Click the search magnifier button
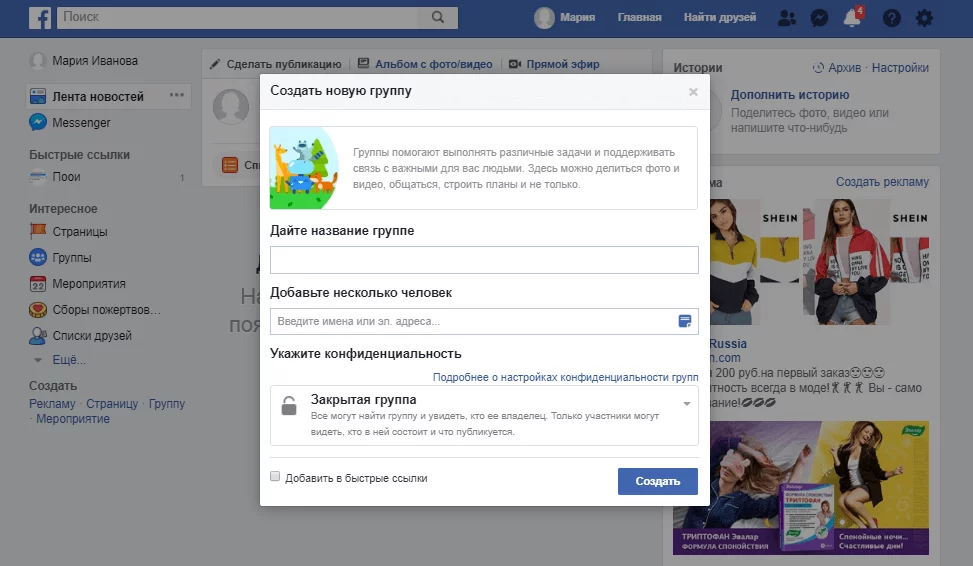This screenshot has height=566, width=973. point(438,17)
